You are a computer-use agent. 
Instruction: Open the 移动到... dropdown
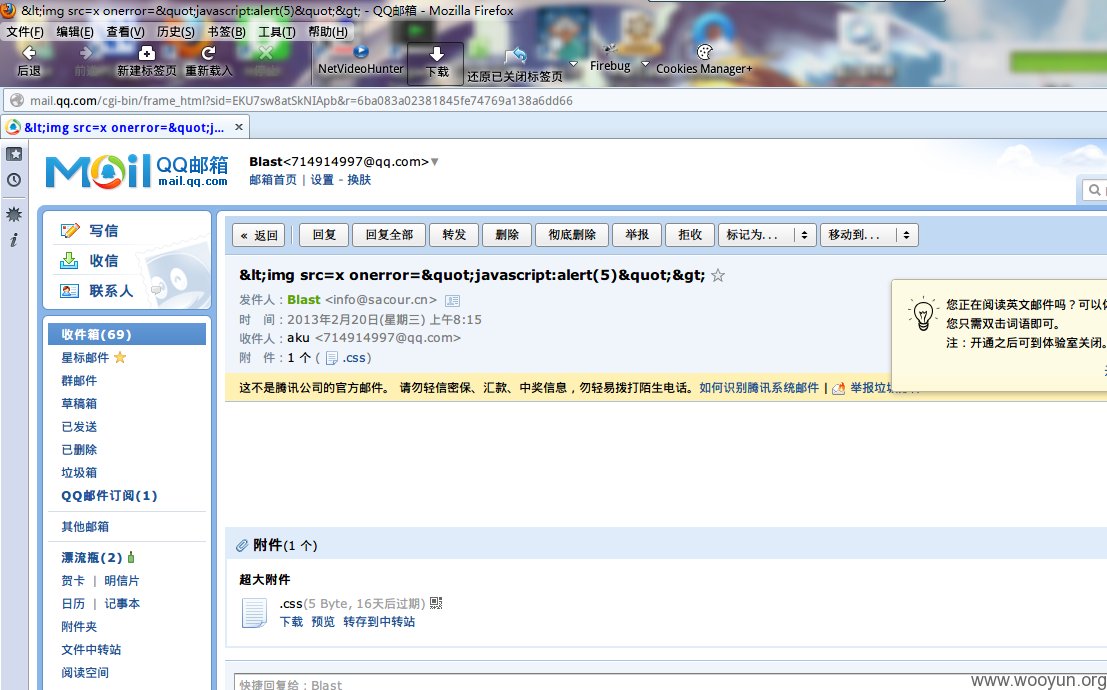click(869, 235)
